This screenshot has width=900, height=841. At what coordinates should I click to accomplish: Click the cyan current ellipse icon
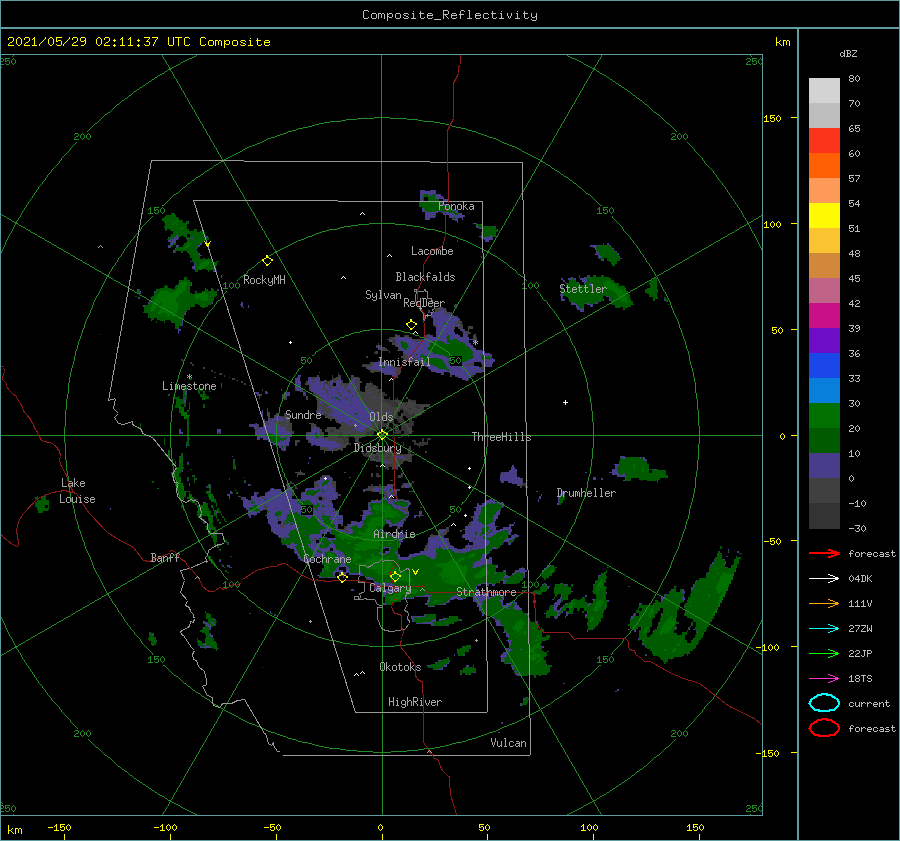[824, 703]
